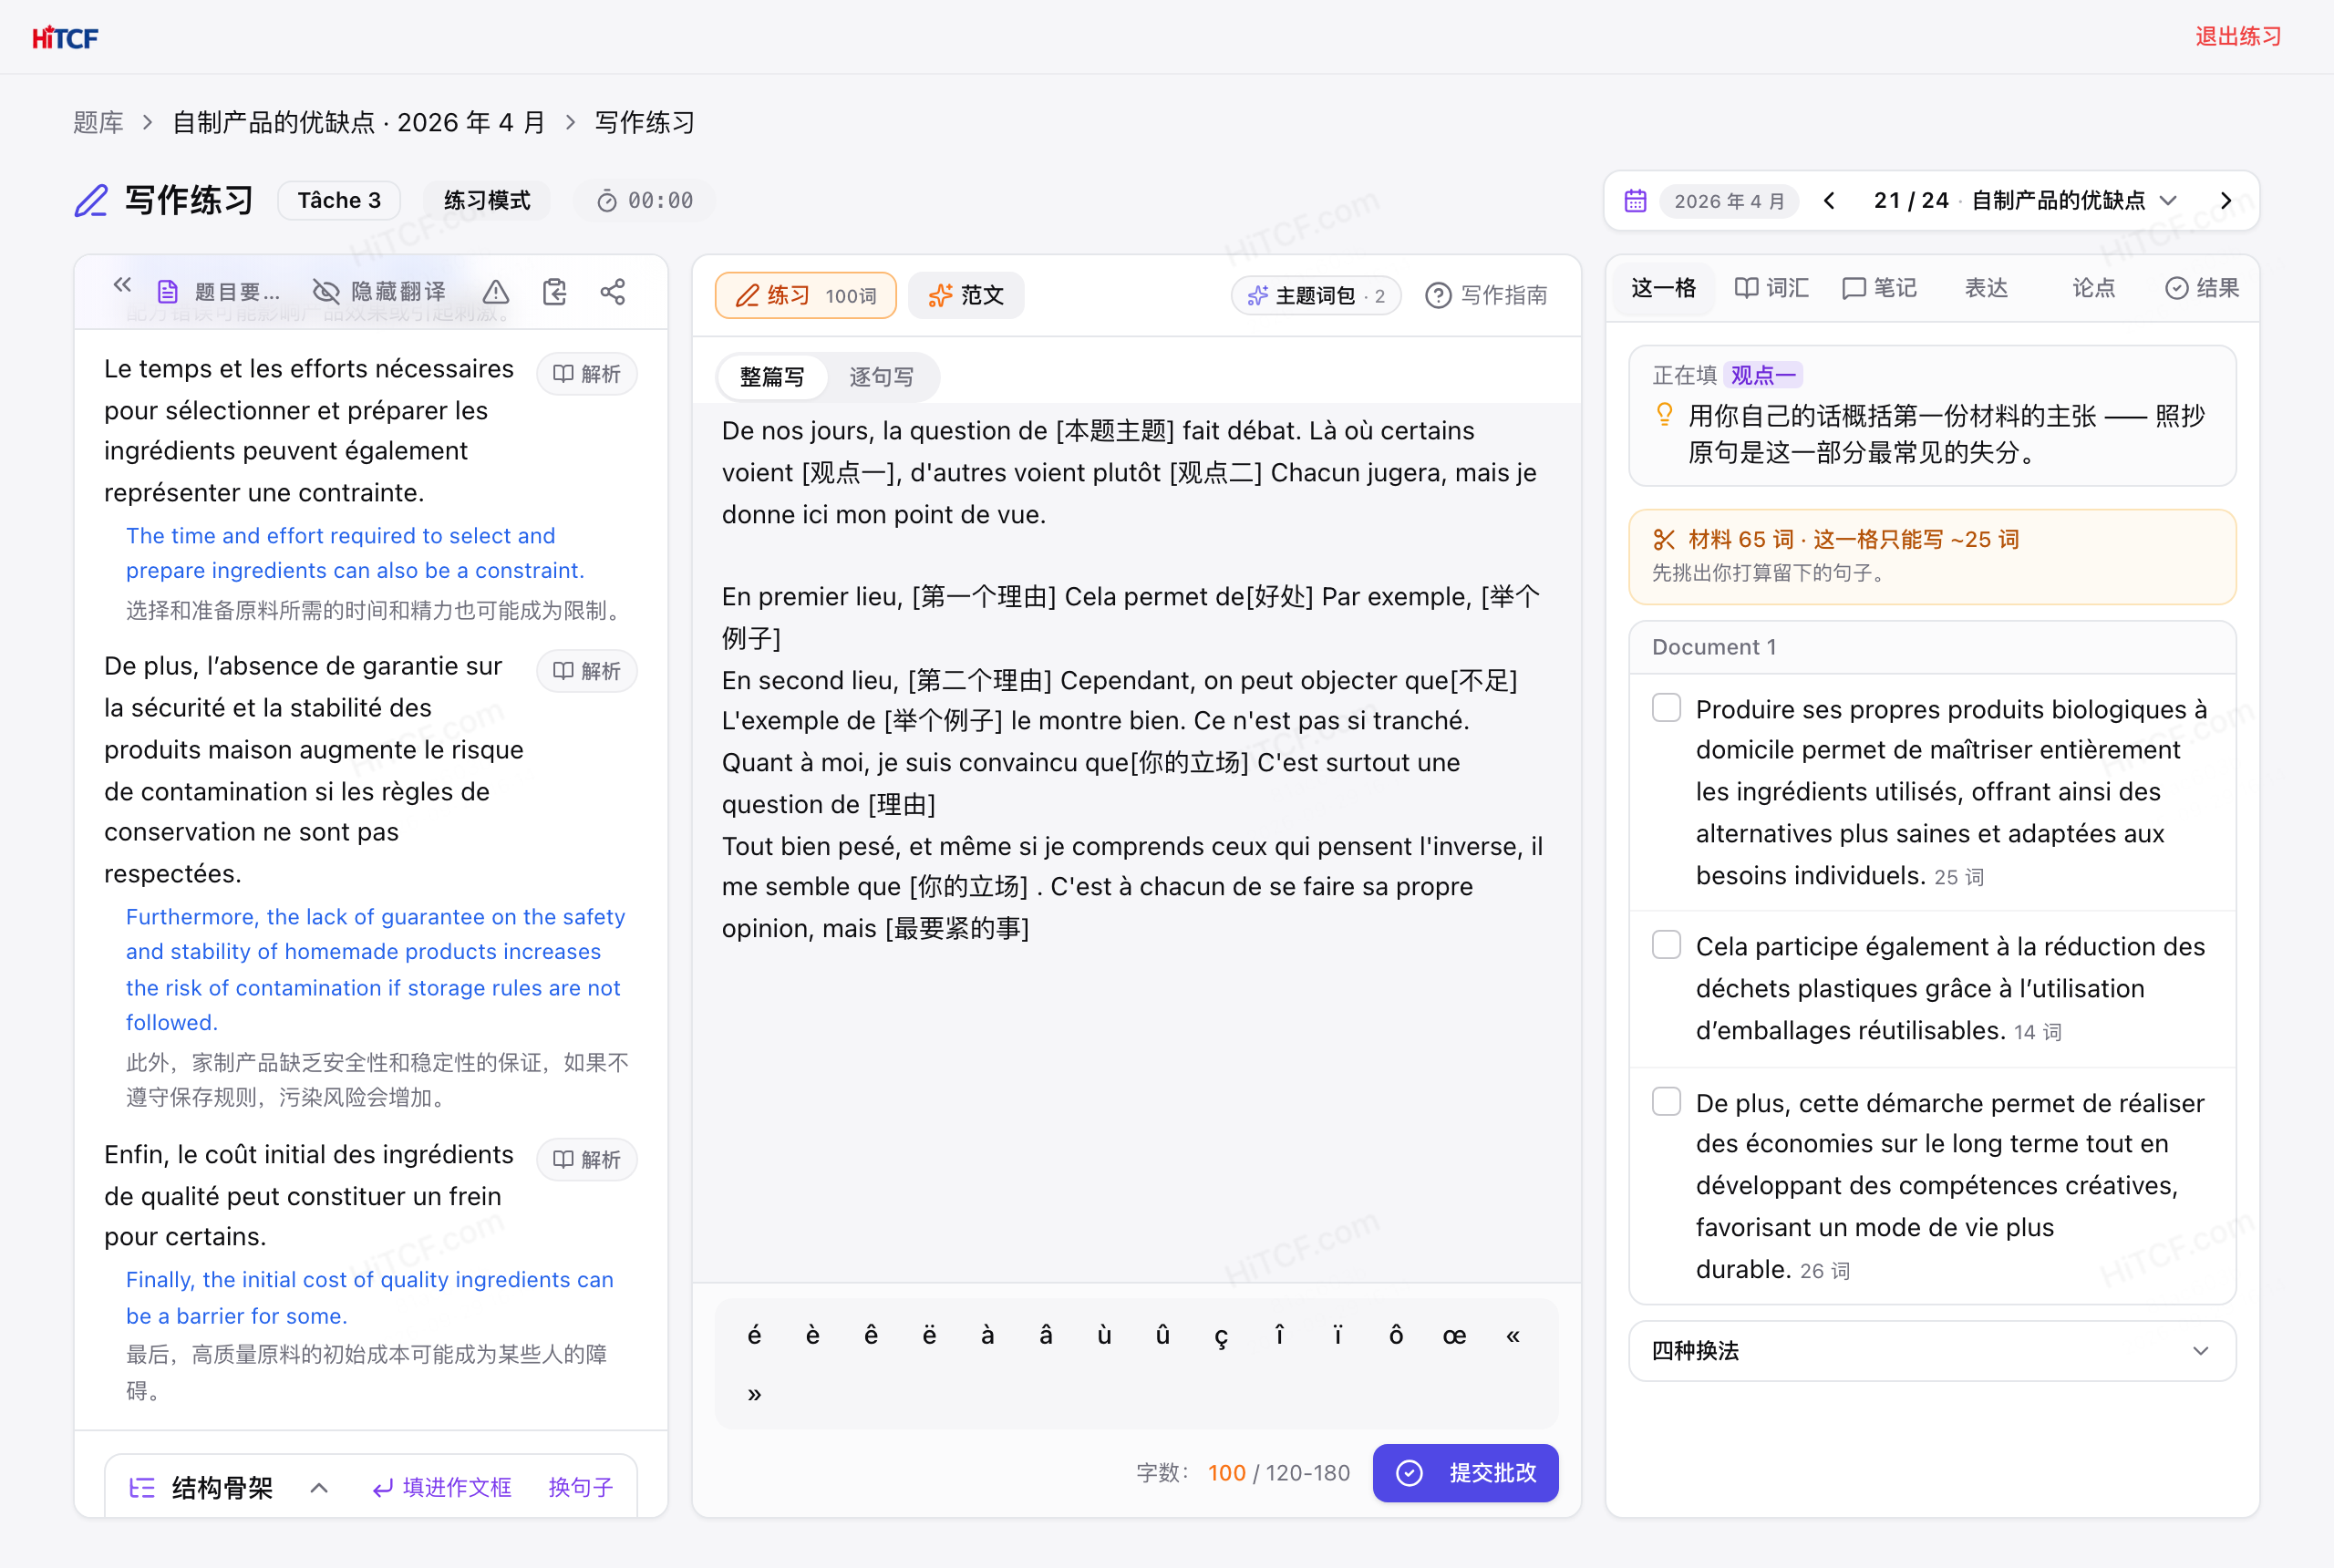The height and width of the screenshot is (1568, 2334).
Task: Open 主题词包 vocabulary pack
Action: (x=1316, y=296)
